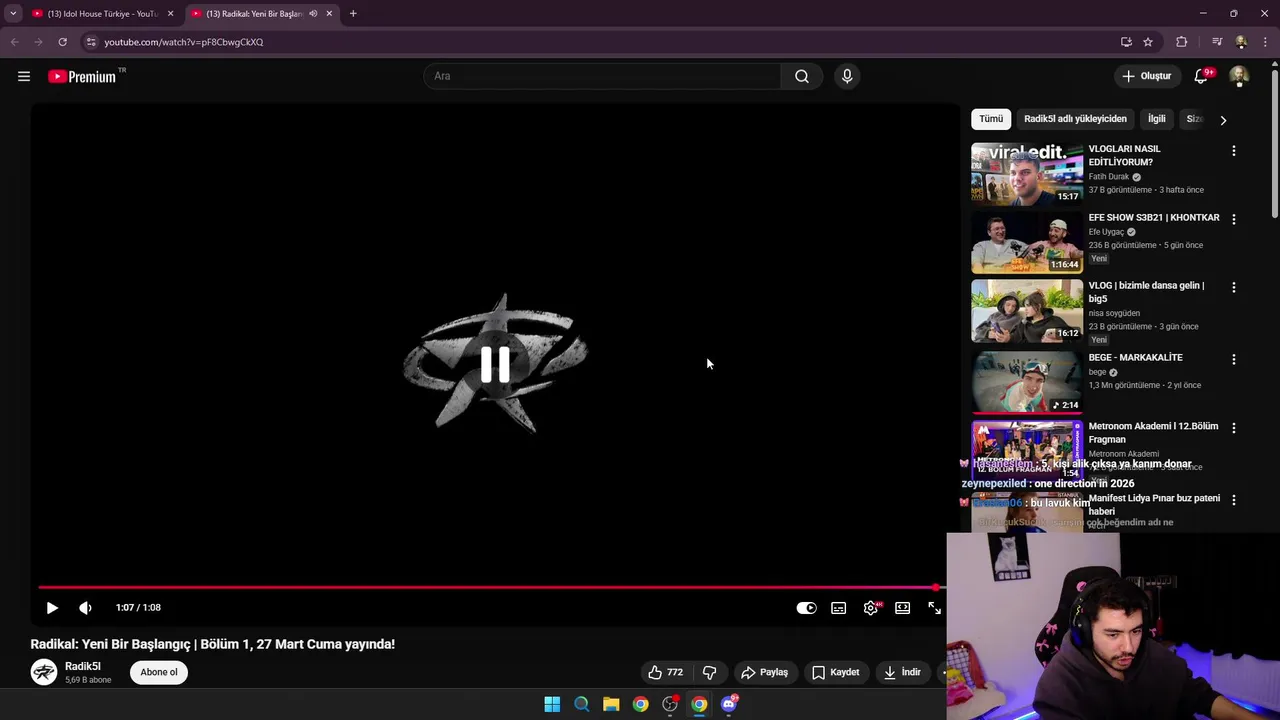Close the 'Idol House Türkiye' browser tab
This screenshot has height=720, width=1280.
coord(170,14)
